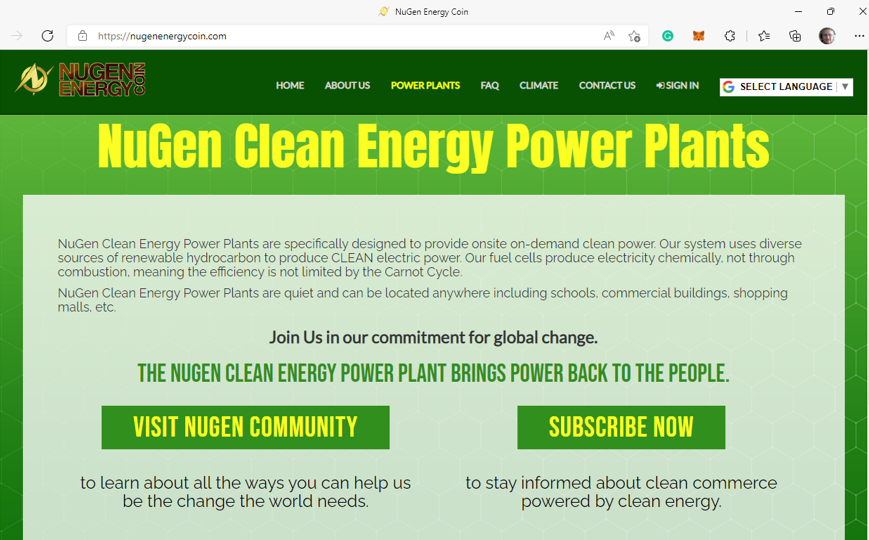Screen dimensions: 869x540
Task: Click the site lock info icon
Action: pos(83,36)
